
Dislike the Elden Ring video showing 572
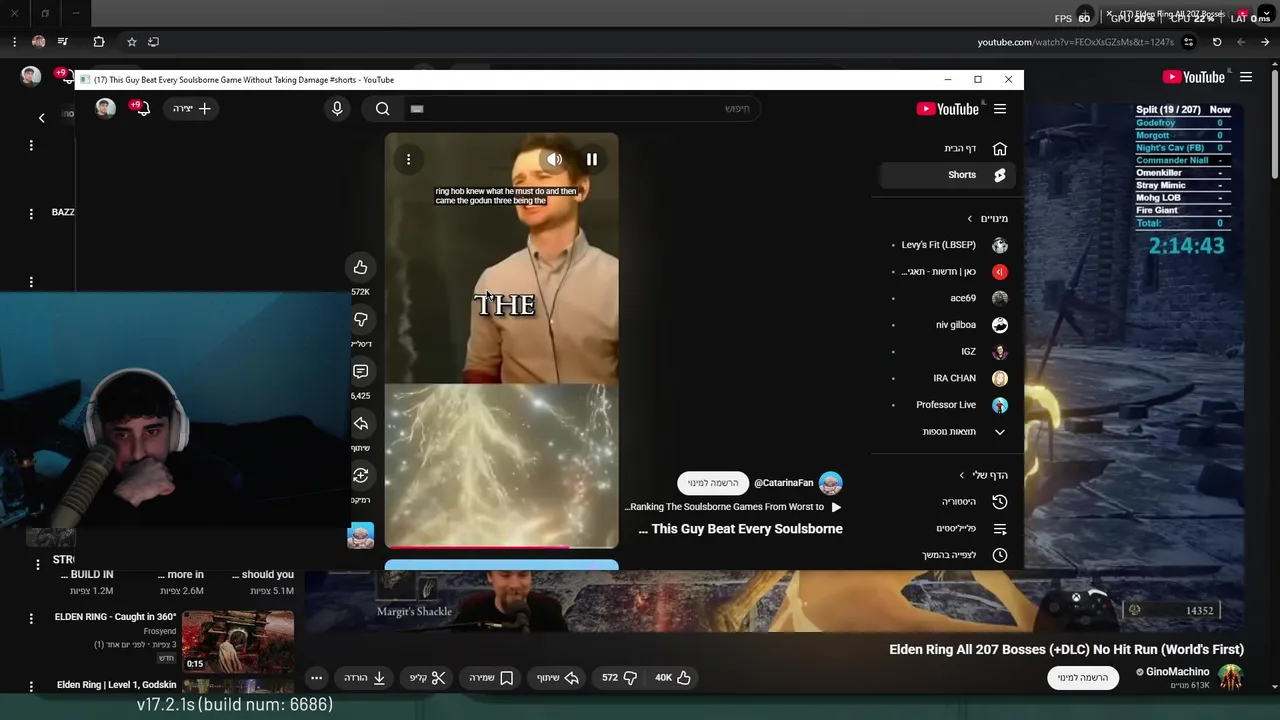(620, 677)
